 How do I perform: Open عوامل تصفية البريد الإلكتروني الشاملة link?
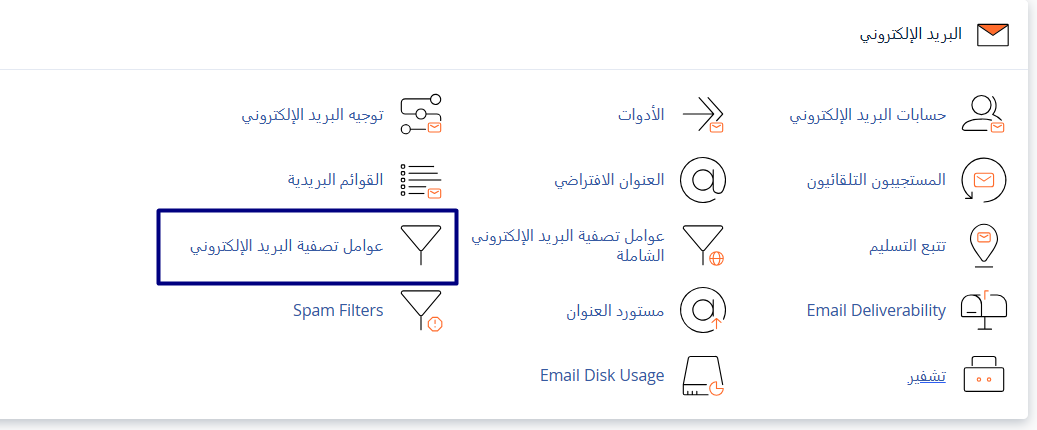tap(569, 246)
